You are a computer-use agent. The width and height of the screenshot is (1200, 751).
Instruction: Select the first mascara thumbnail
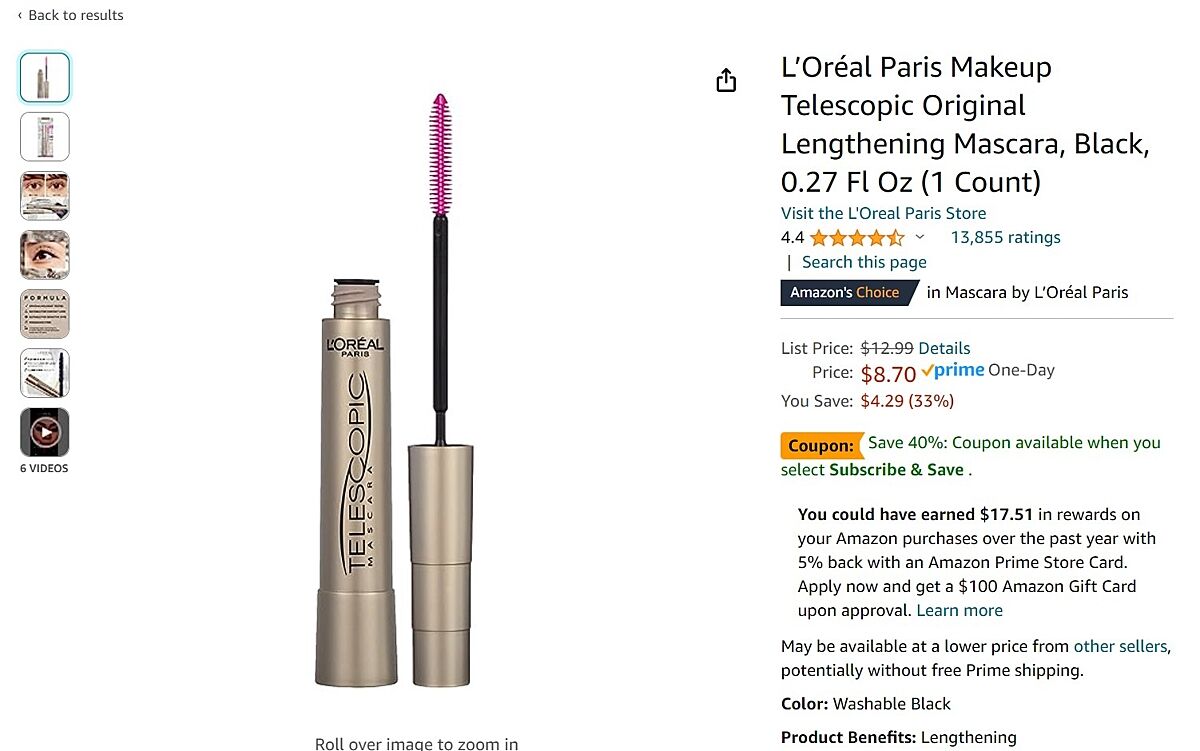click(x=45, y=78)
